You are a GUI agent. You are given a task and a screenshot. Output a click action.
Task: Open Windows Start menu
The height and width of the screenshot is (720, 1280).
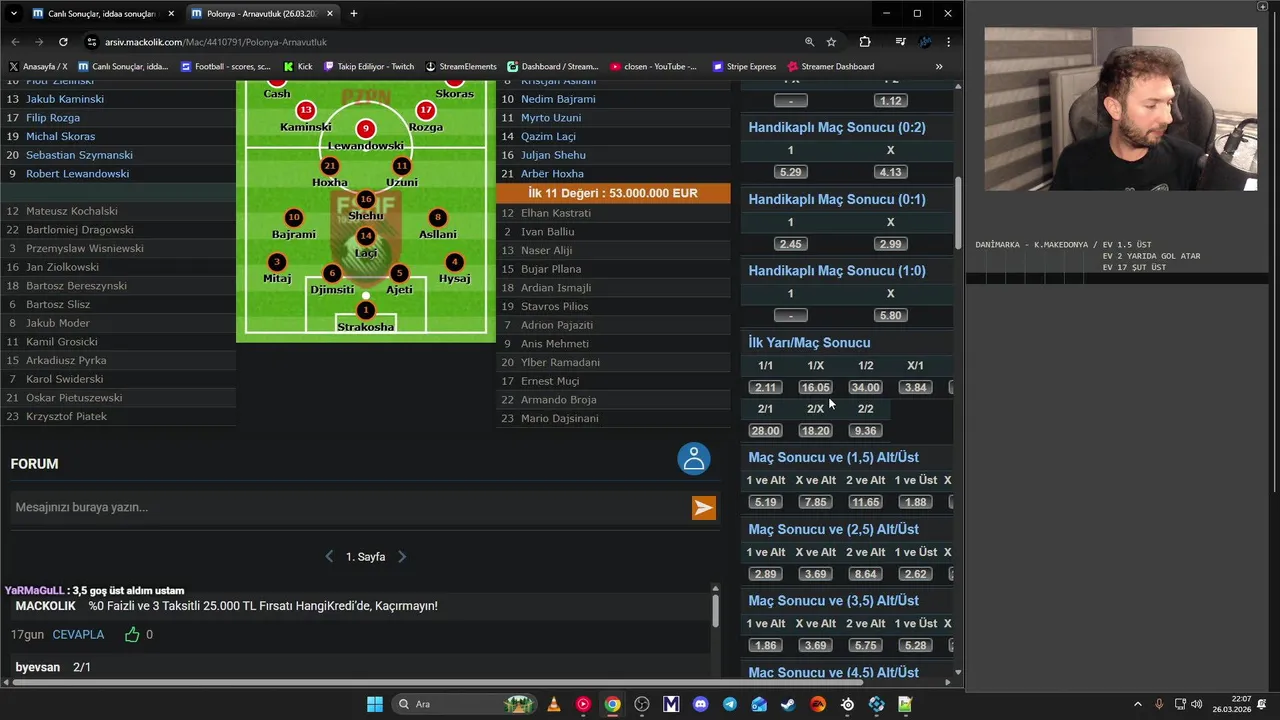(x=375, y=704)
